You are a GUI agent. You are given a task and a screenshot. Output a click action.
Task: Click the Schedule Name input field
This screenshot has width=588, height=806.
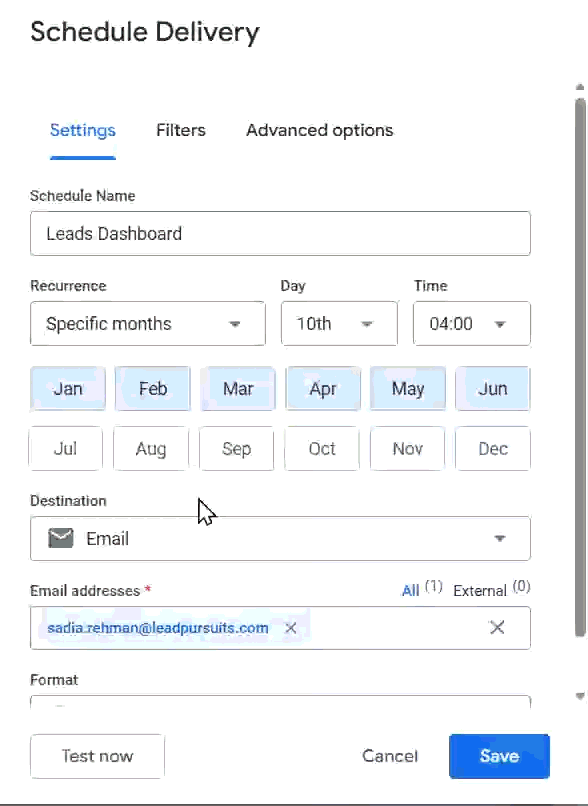coord(280,233)
